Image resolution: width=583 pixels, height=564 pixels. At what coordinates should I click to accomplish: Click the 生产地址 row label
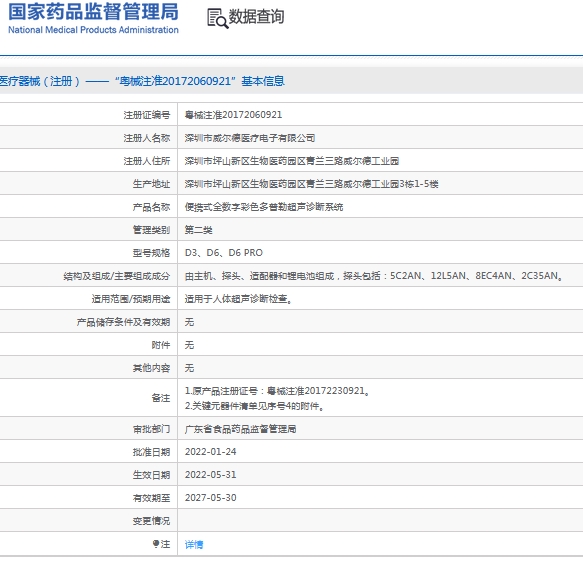click(x=151, y=184)
